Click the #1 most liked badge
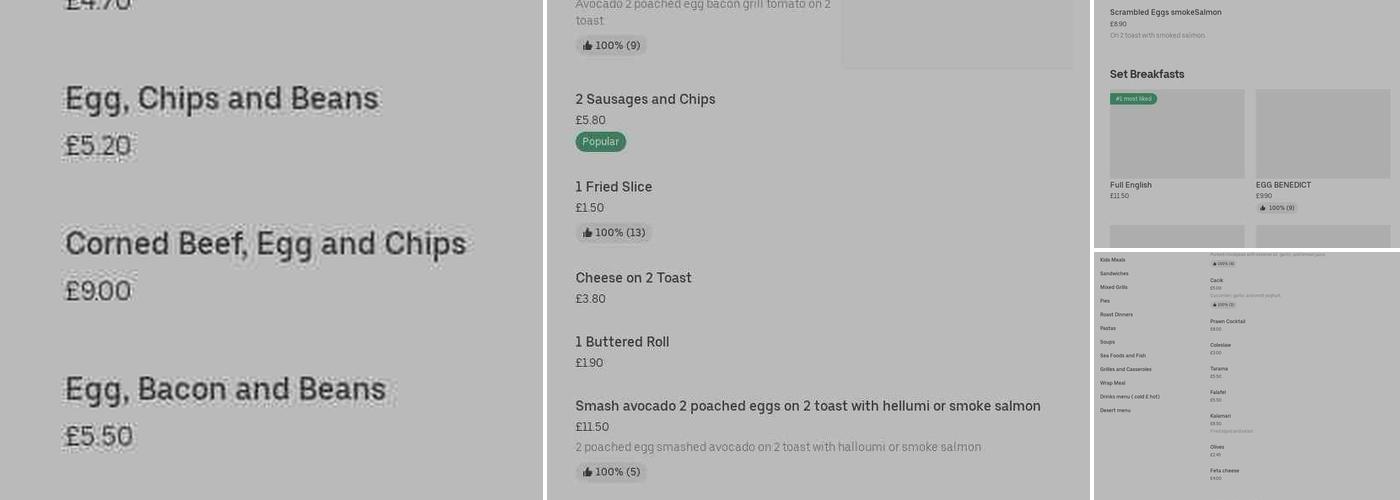Viewport: 1400px width, 500px height. point(1133,99)
